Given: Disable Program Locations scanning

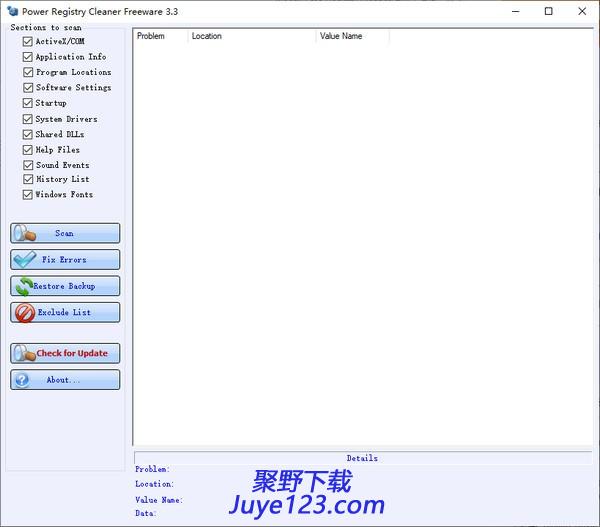Looking at the screenshot, I should (x=28, y=72).
